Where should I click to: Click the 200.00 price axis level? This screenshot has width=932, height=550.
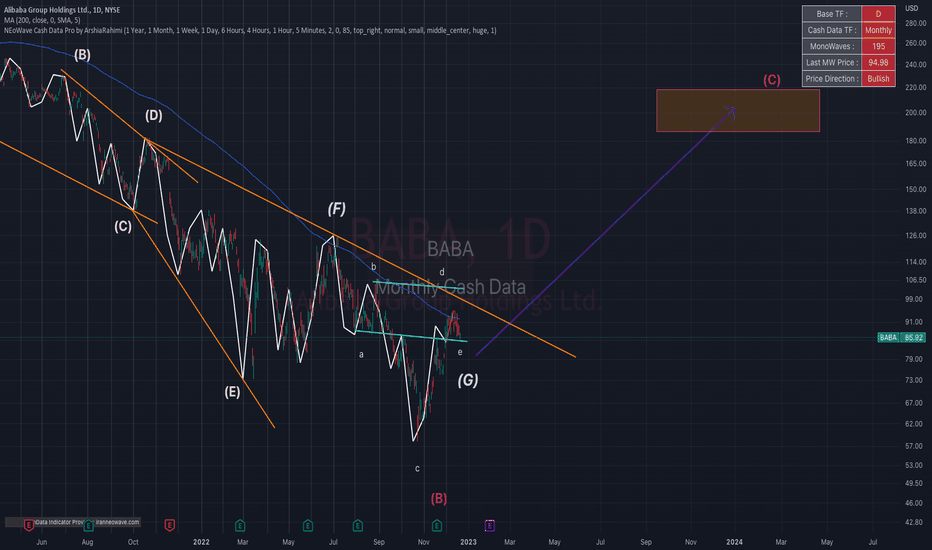[915, 112]
